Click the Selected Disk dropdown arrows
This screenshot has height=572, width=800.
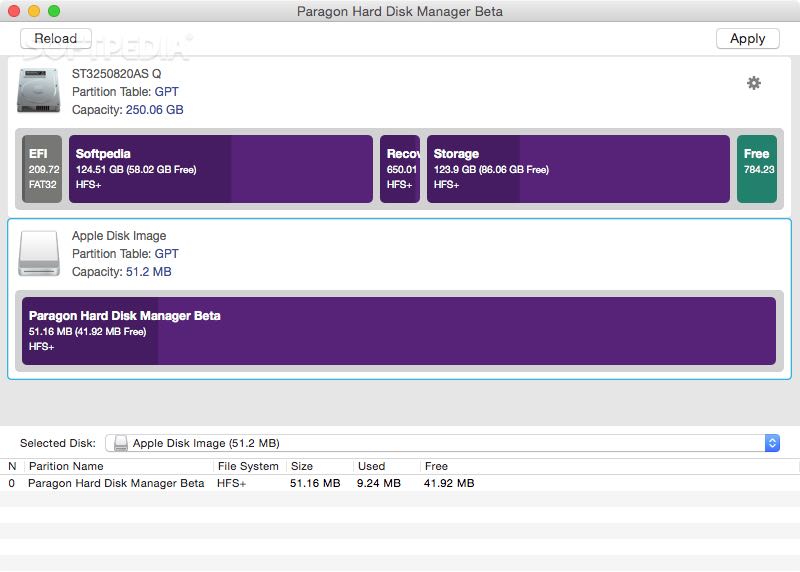coord(772,443)
